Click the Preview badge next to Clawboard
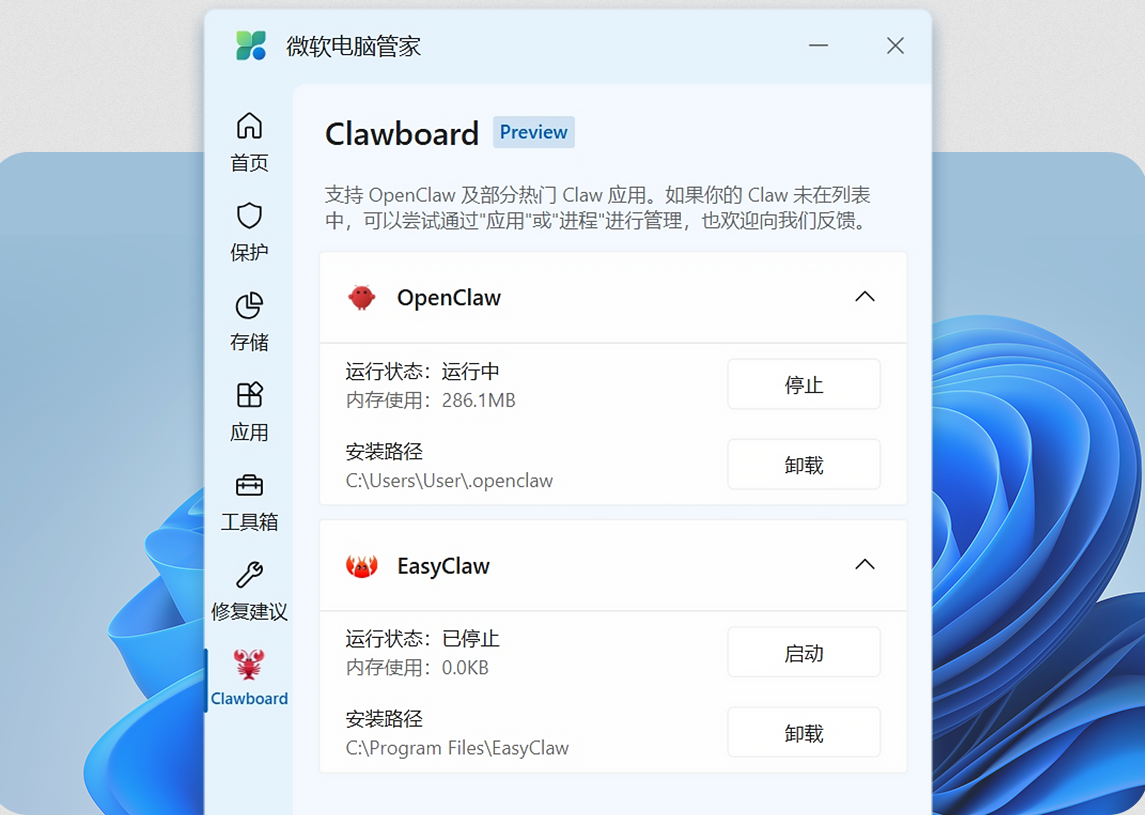Image resolution: width=1145 pixels, height=815 pixels. 533,131
